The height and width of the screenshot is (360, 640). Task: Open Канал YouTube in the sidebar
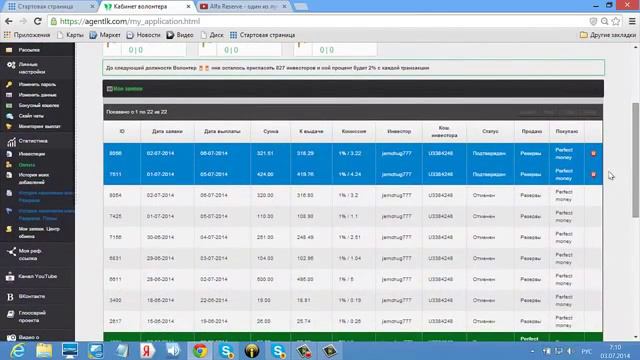click(37, 276)
